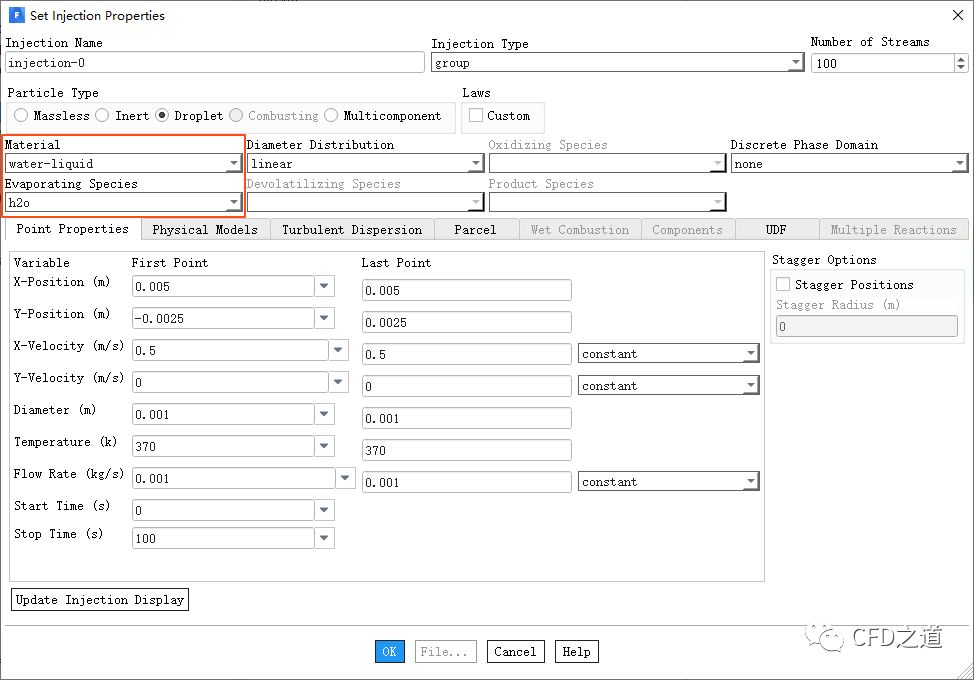Click the OK button
Image resolution: width=974 pixels, height=680 pixels.
coord(389,652)
